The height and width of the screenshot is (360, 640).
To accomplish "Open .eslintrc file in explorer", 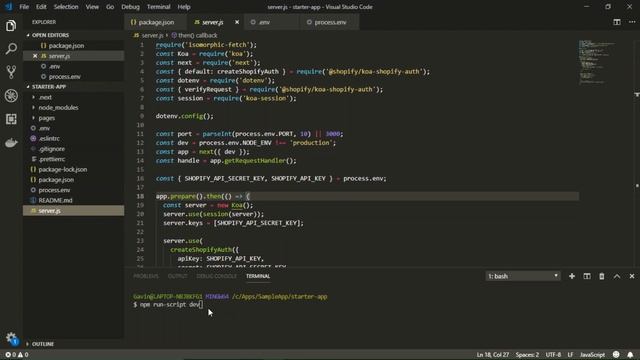I will point(49,138).
